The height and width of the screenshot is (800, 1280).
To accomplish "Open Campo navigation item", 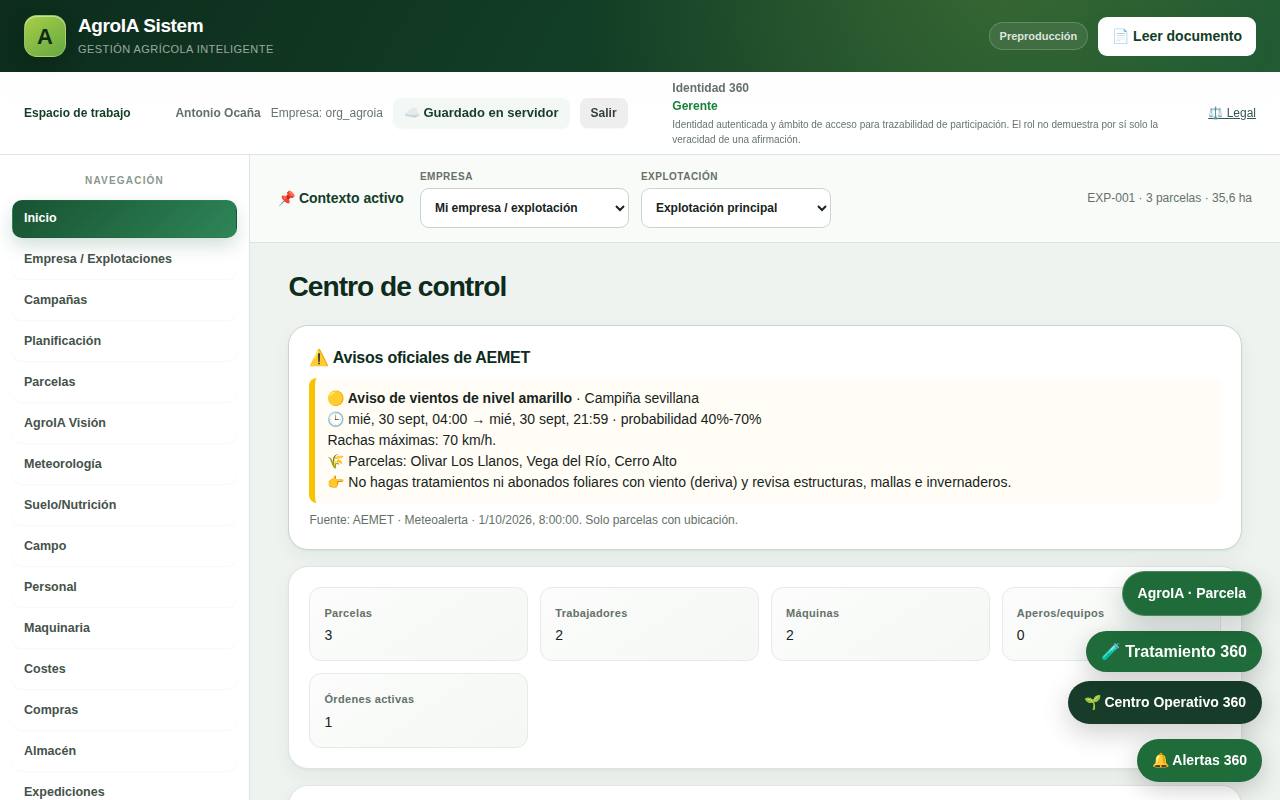I will tap(124, 546).
